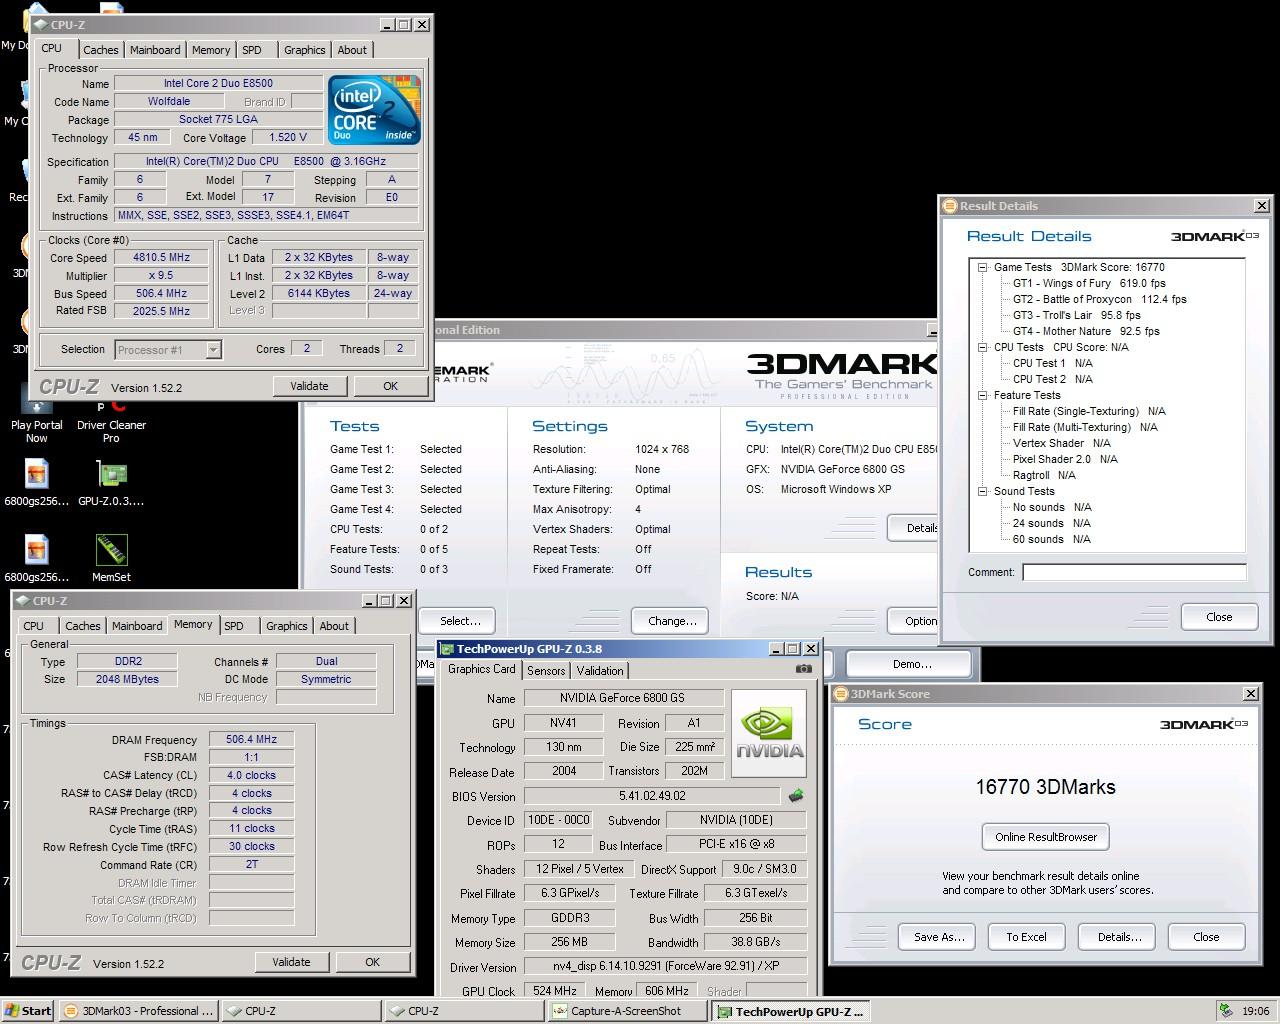Select 6800gs256 file icon beside GPU-Z shortcut

[36, 483]
